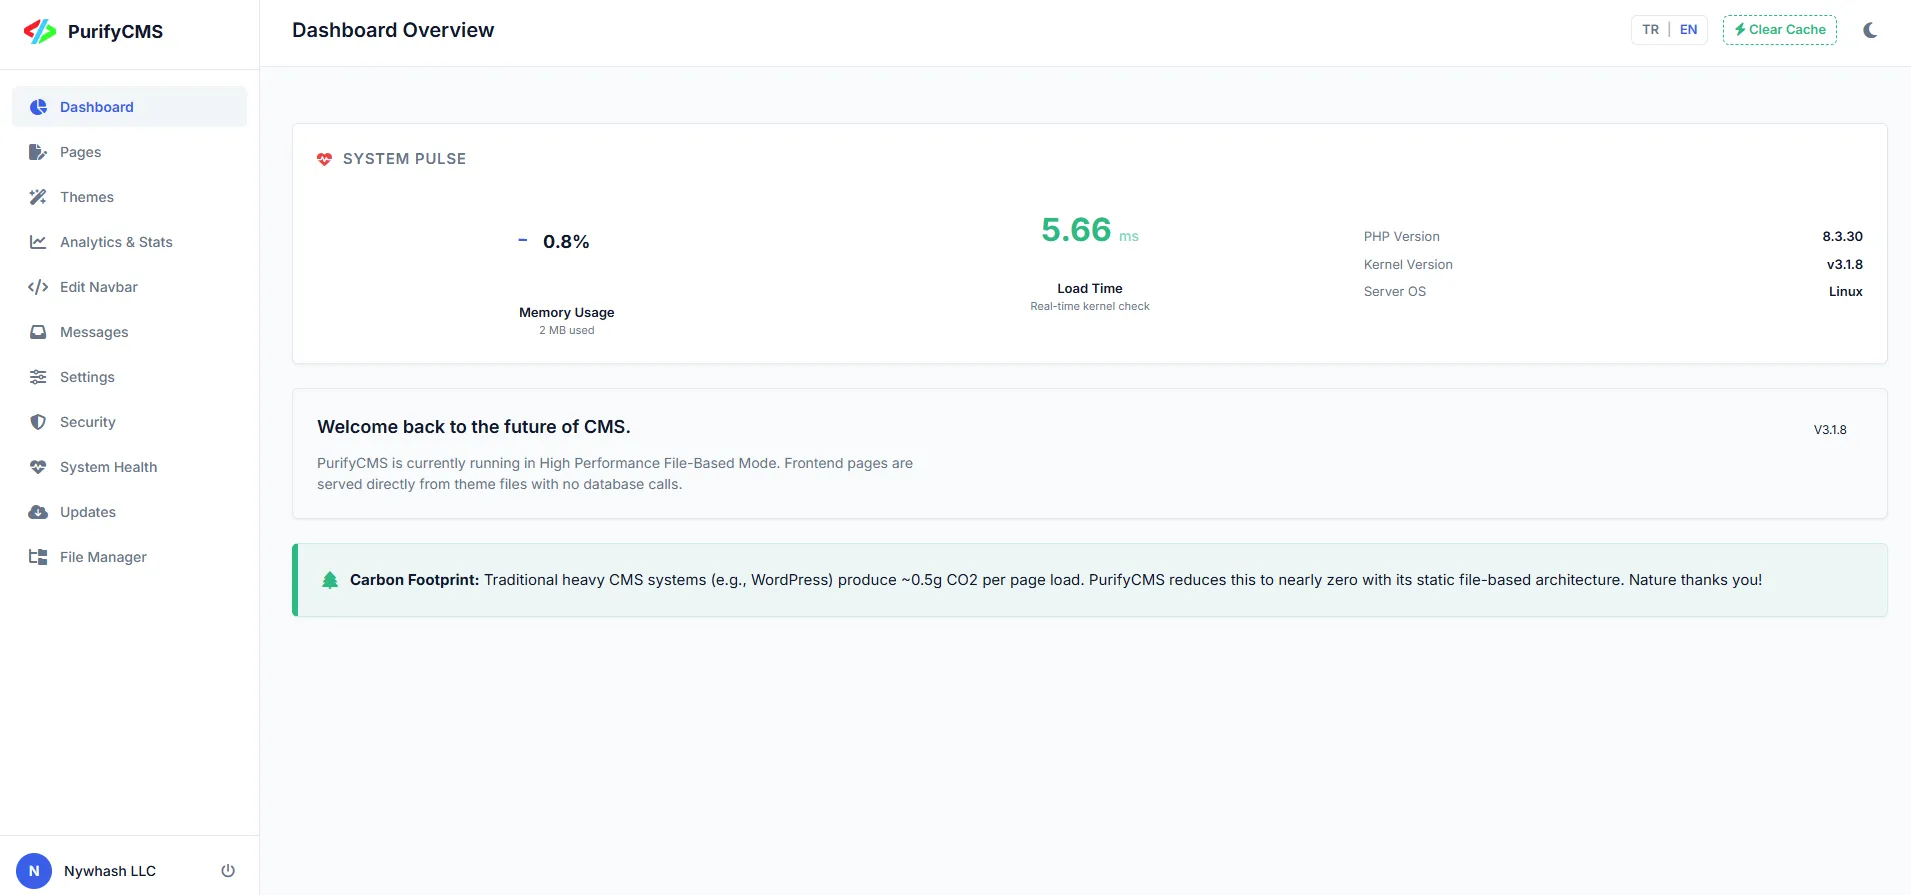Click the Analytics & Stats line chart icon
1911x895 pixels.
click(38, 242)
